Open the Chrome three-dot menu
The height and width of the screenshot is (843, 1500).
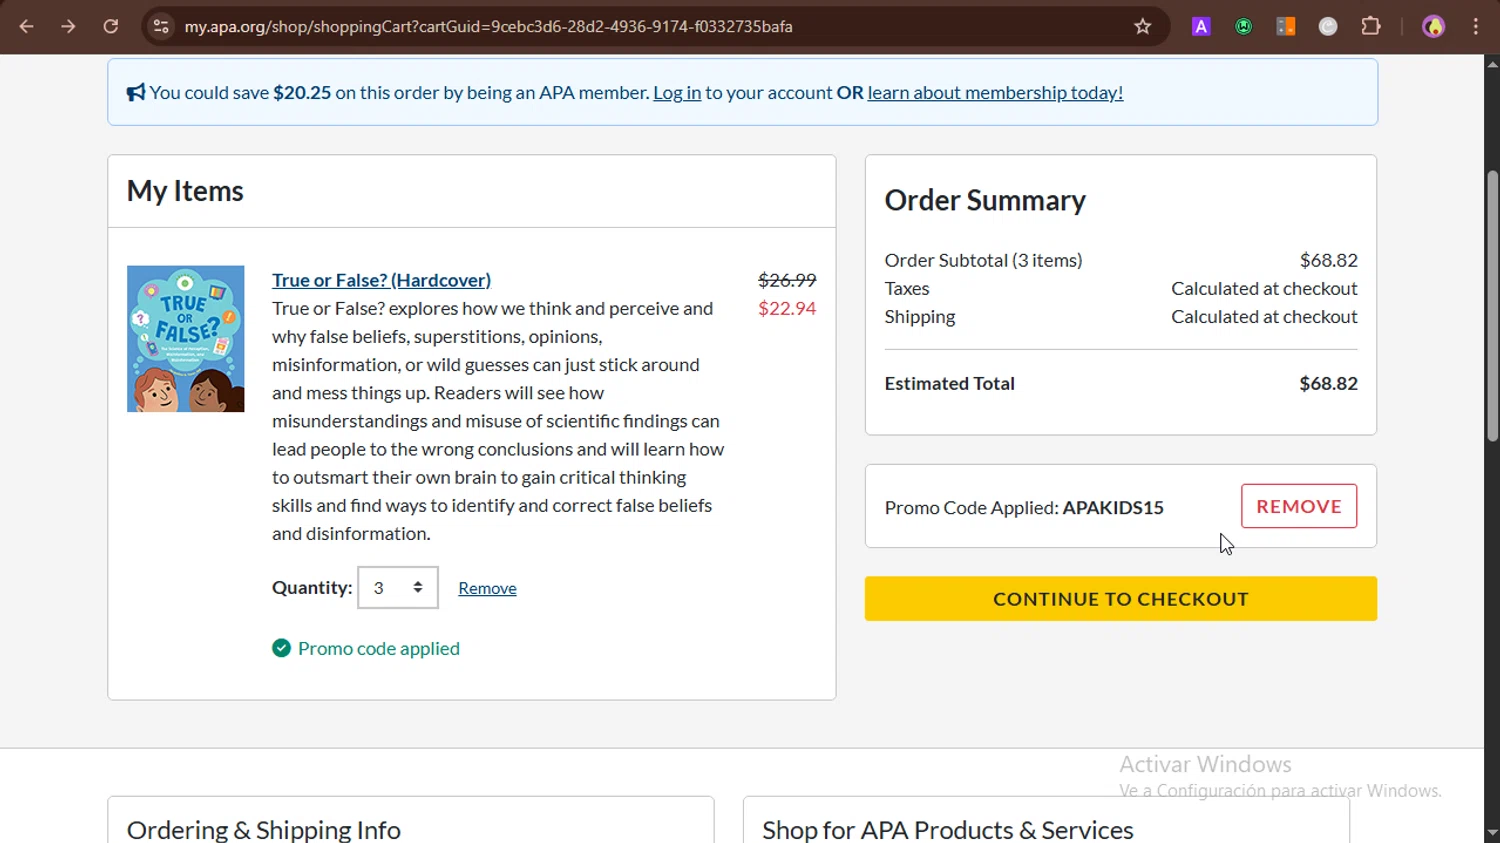coord(1476,27)
